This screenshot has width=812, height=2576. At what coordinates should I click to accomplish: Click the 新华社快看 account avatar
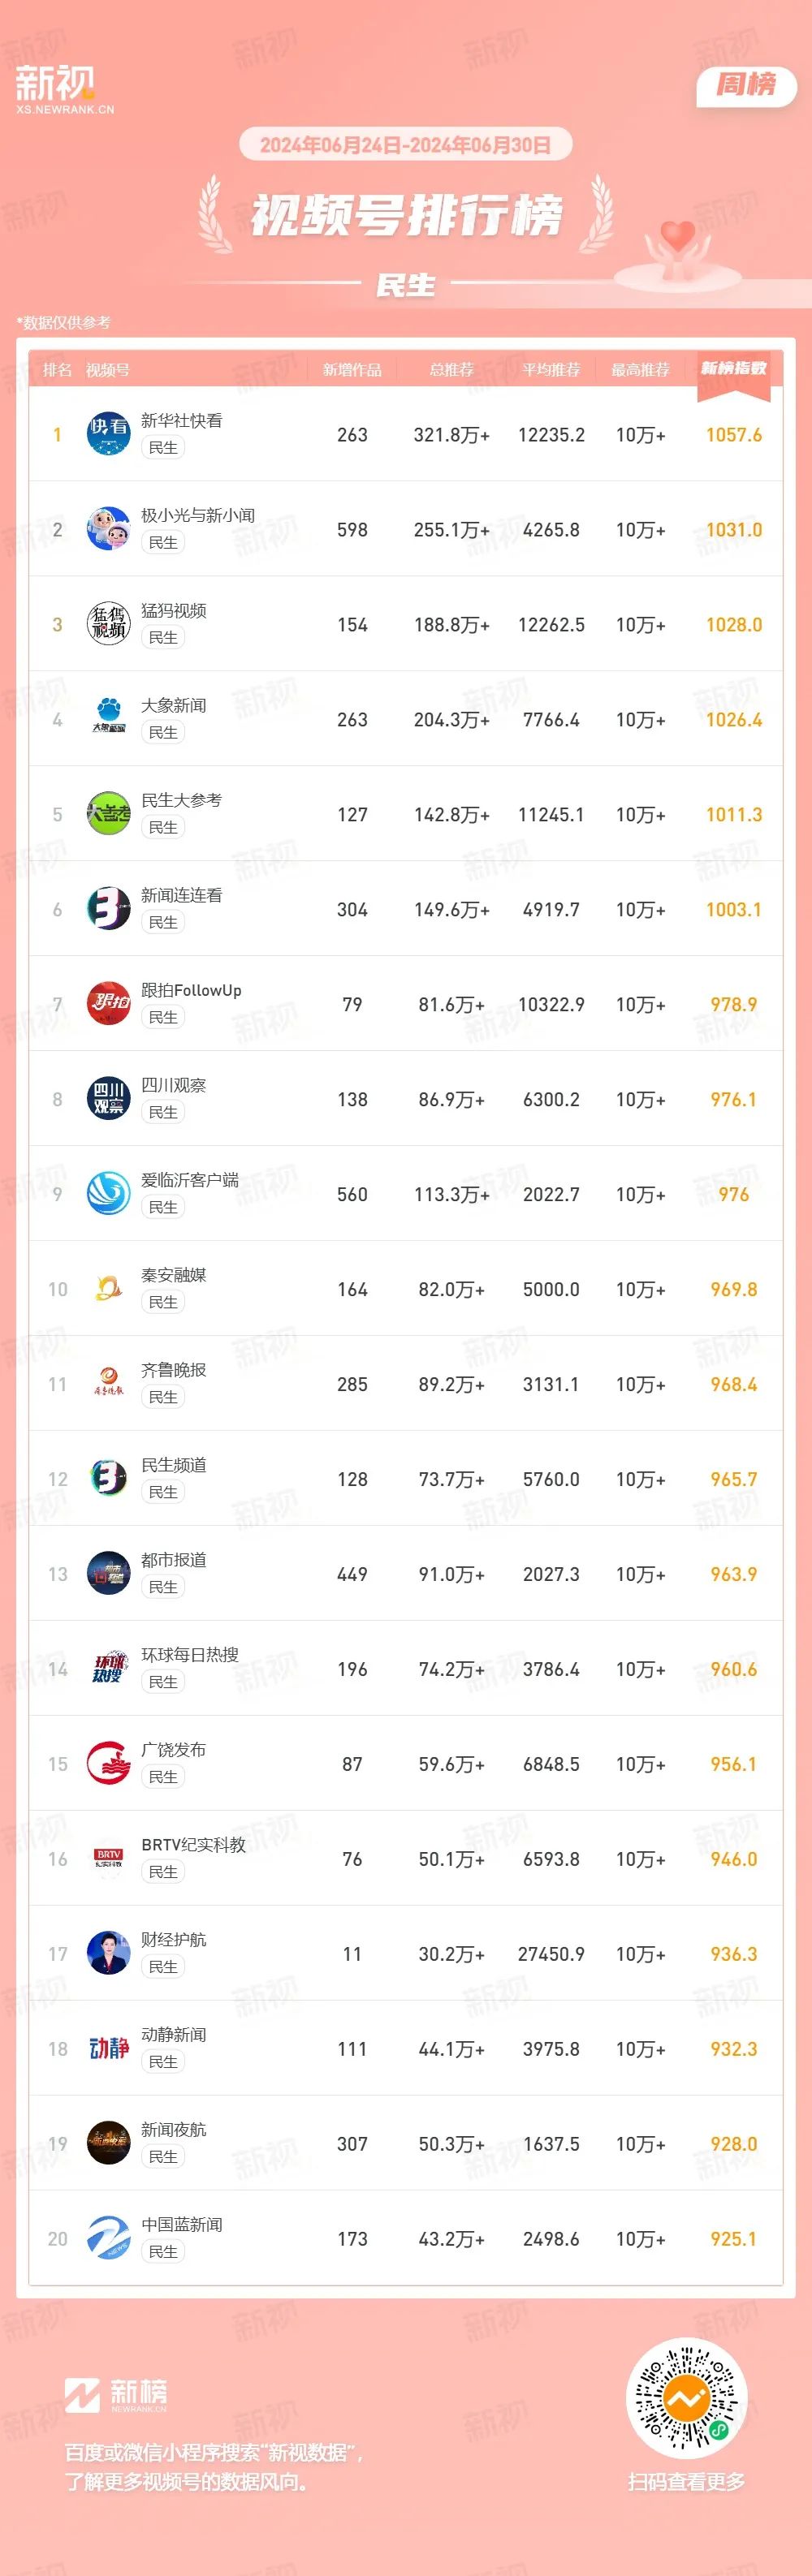click(108, 433)
